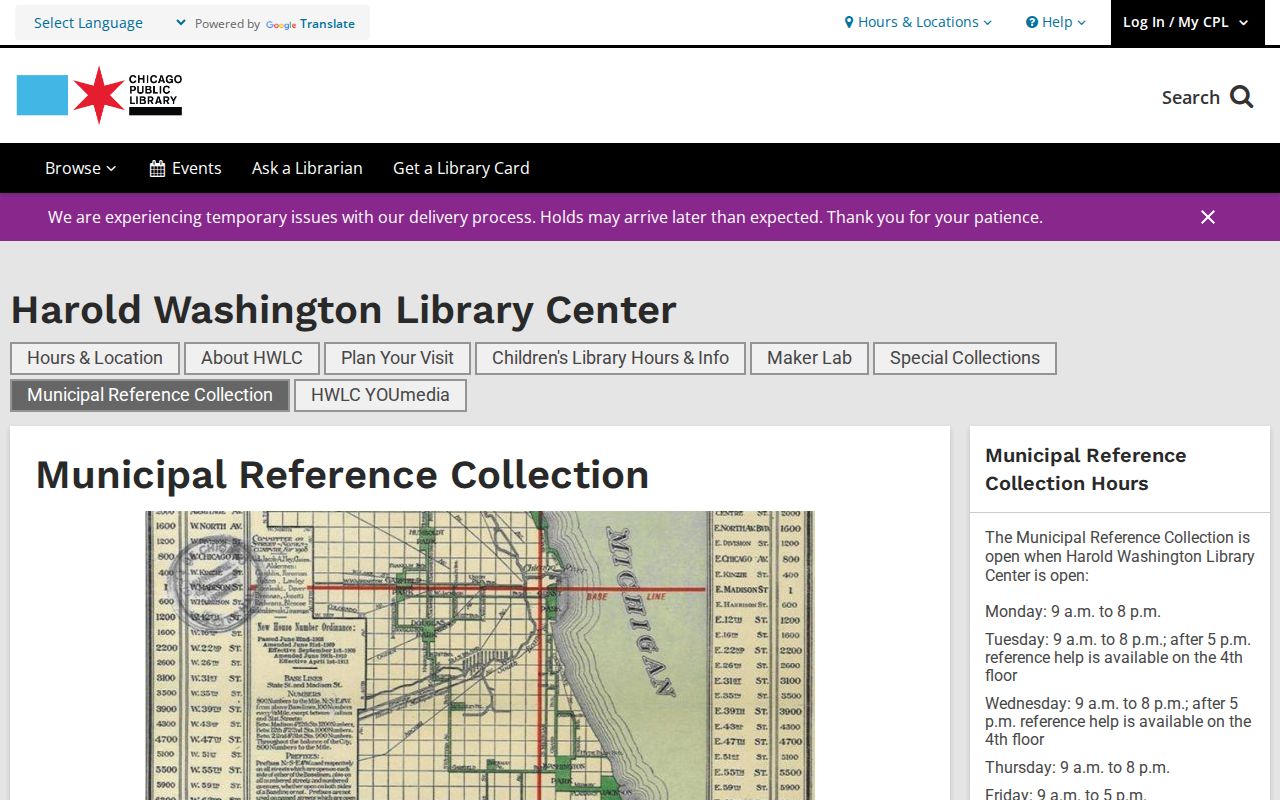
Task: Click the Google Translate link
Action: pos(310,24)
